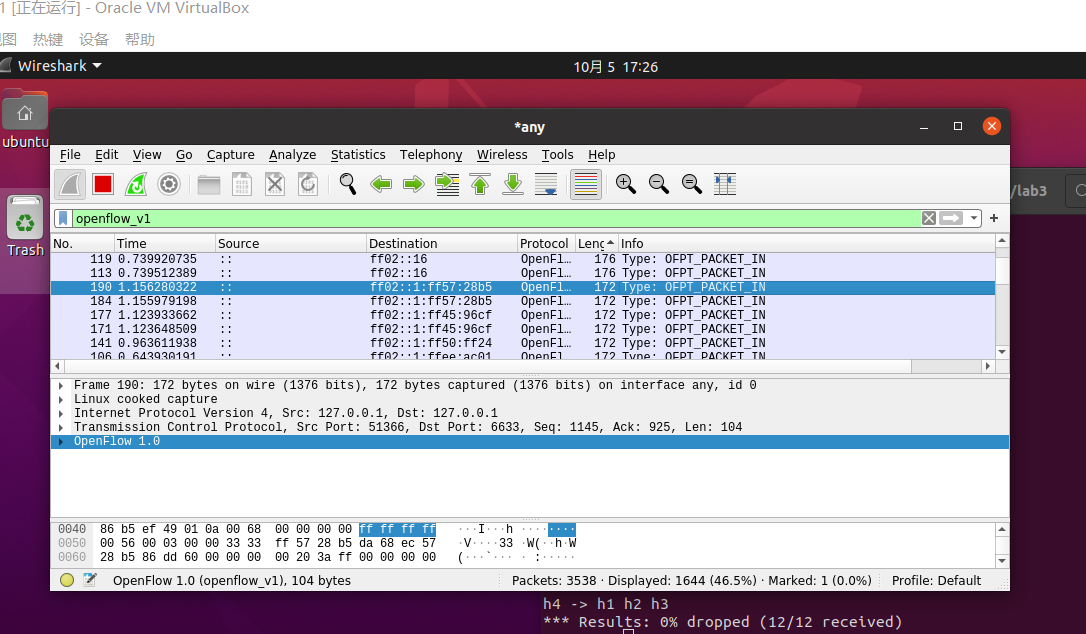The width and height of the screenshot is (1086, 634).
Task: Open capture file properties status icon
Action: point(89,581)
